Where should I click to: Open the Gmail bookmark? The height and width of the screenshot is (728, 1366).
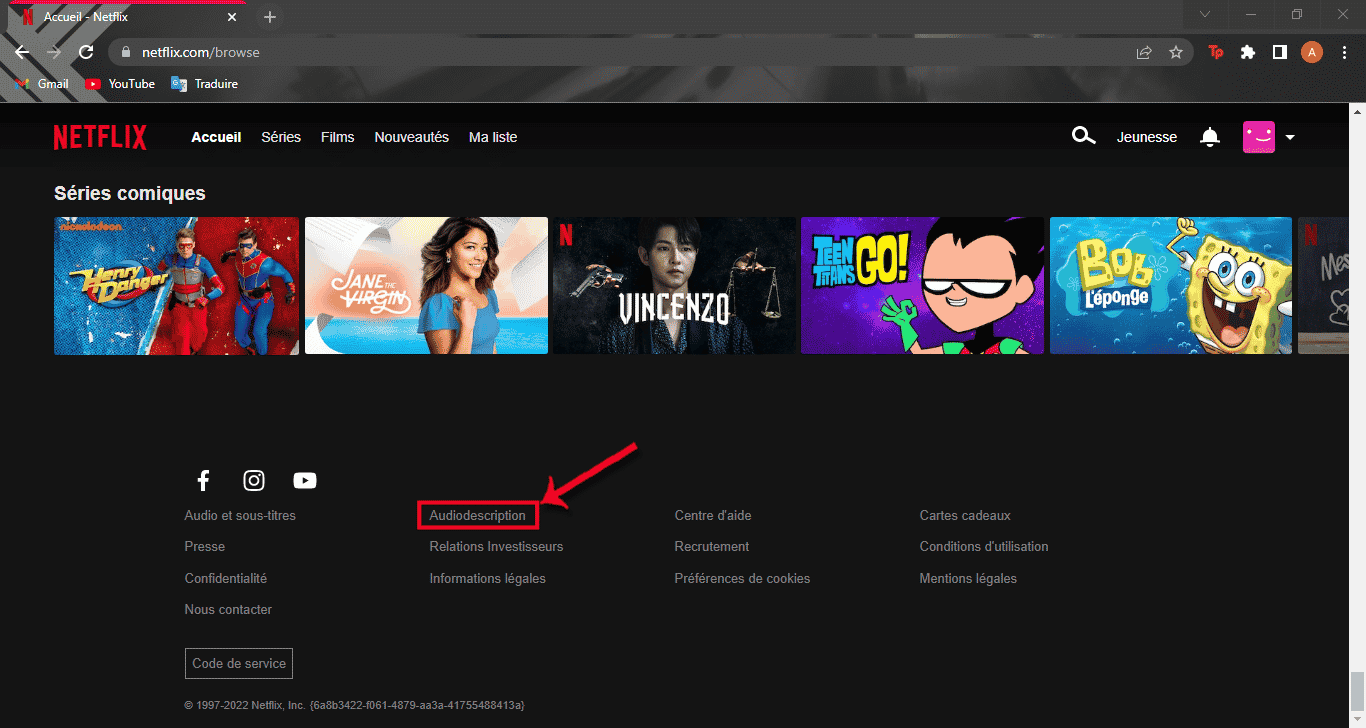click(x=42, y=84)
